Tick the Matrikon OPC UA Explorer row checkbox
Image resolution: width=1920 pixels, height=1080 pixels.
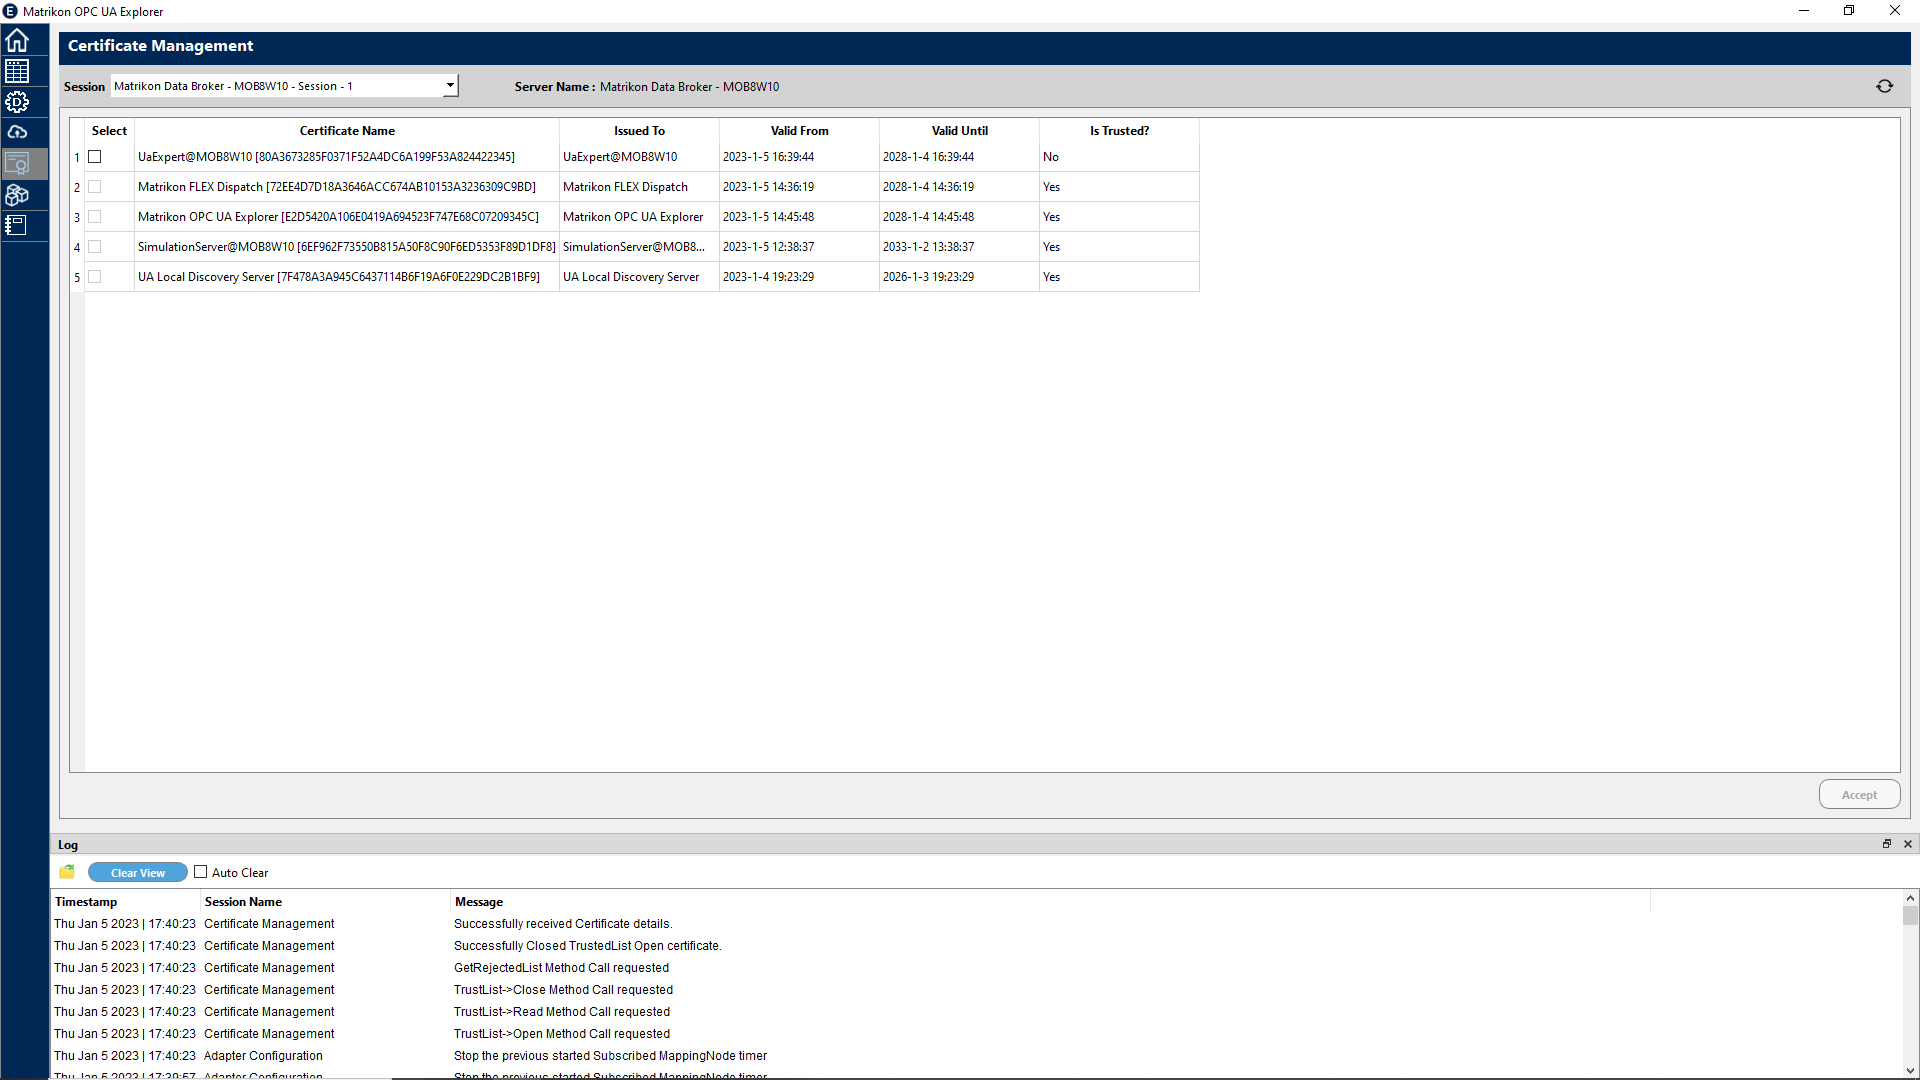pyautogui.click(x=95, y=217)
